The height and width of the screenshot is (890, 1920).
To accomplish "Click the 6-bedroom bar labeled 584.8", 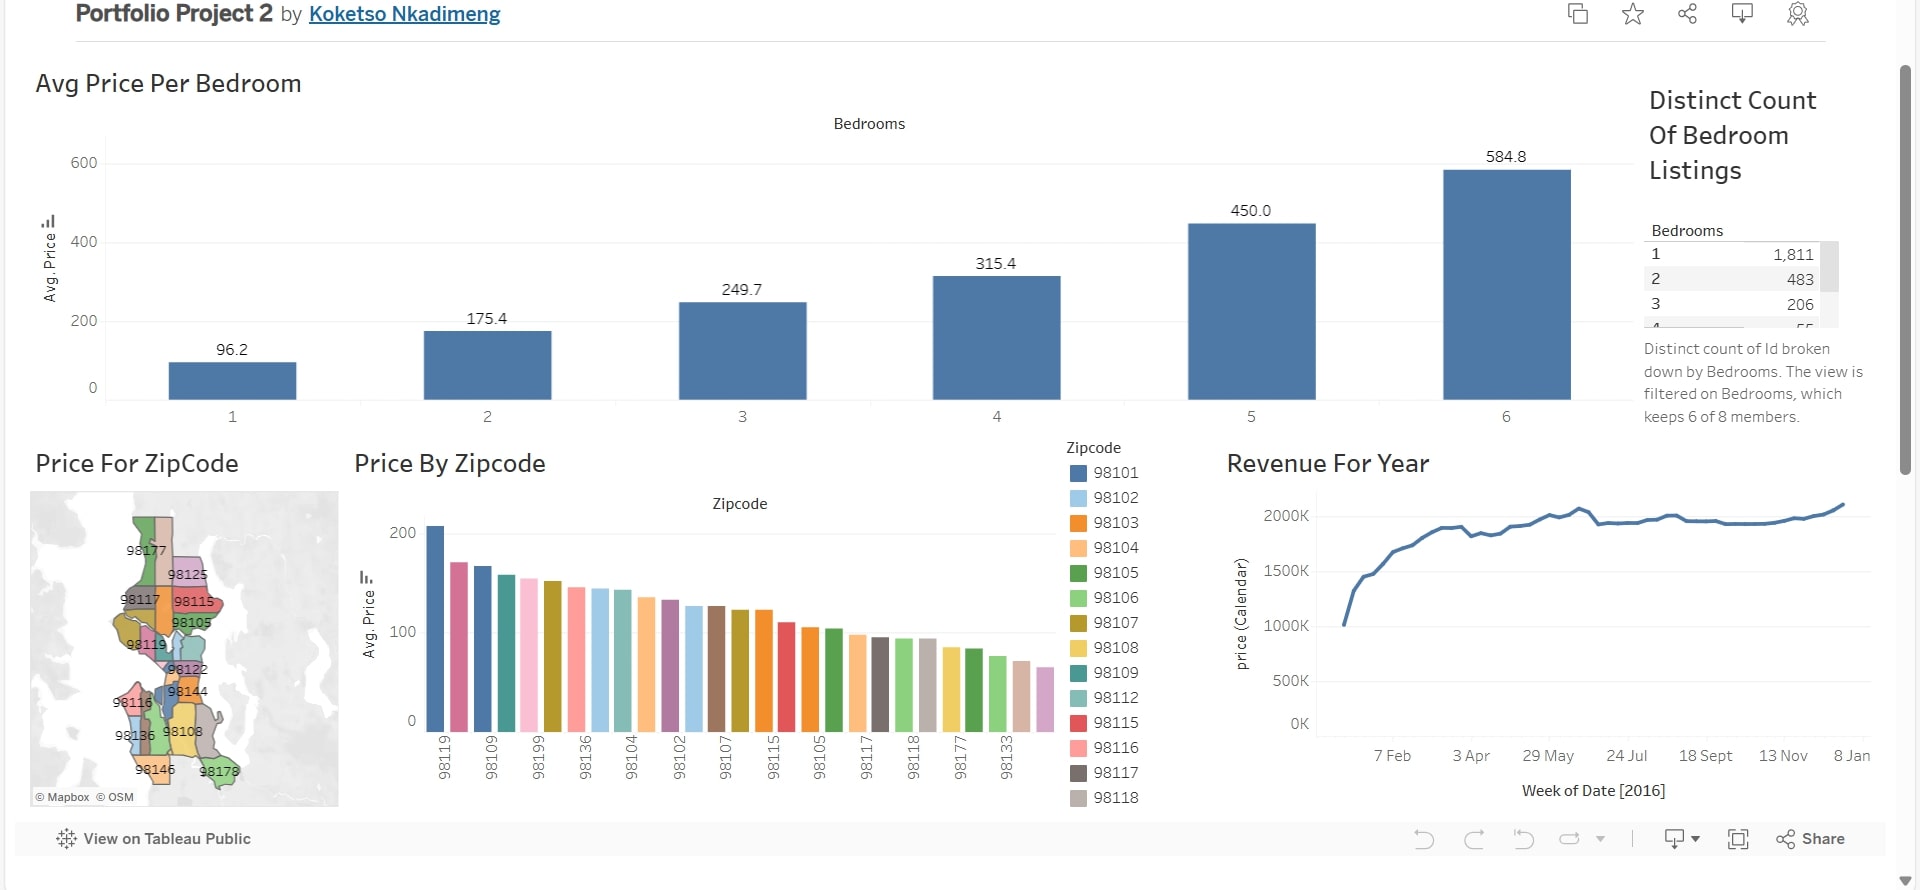I will [1506, 285].
